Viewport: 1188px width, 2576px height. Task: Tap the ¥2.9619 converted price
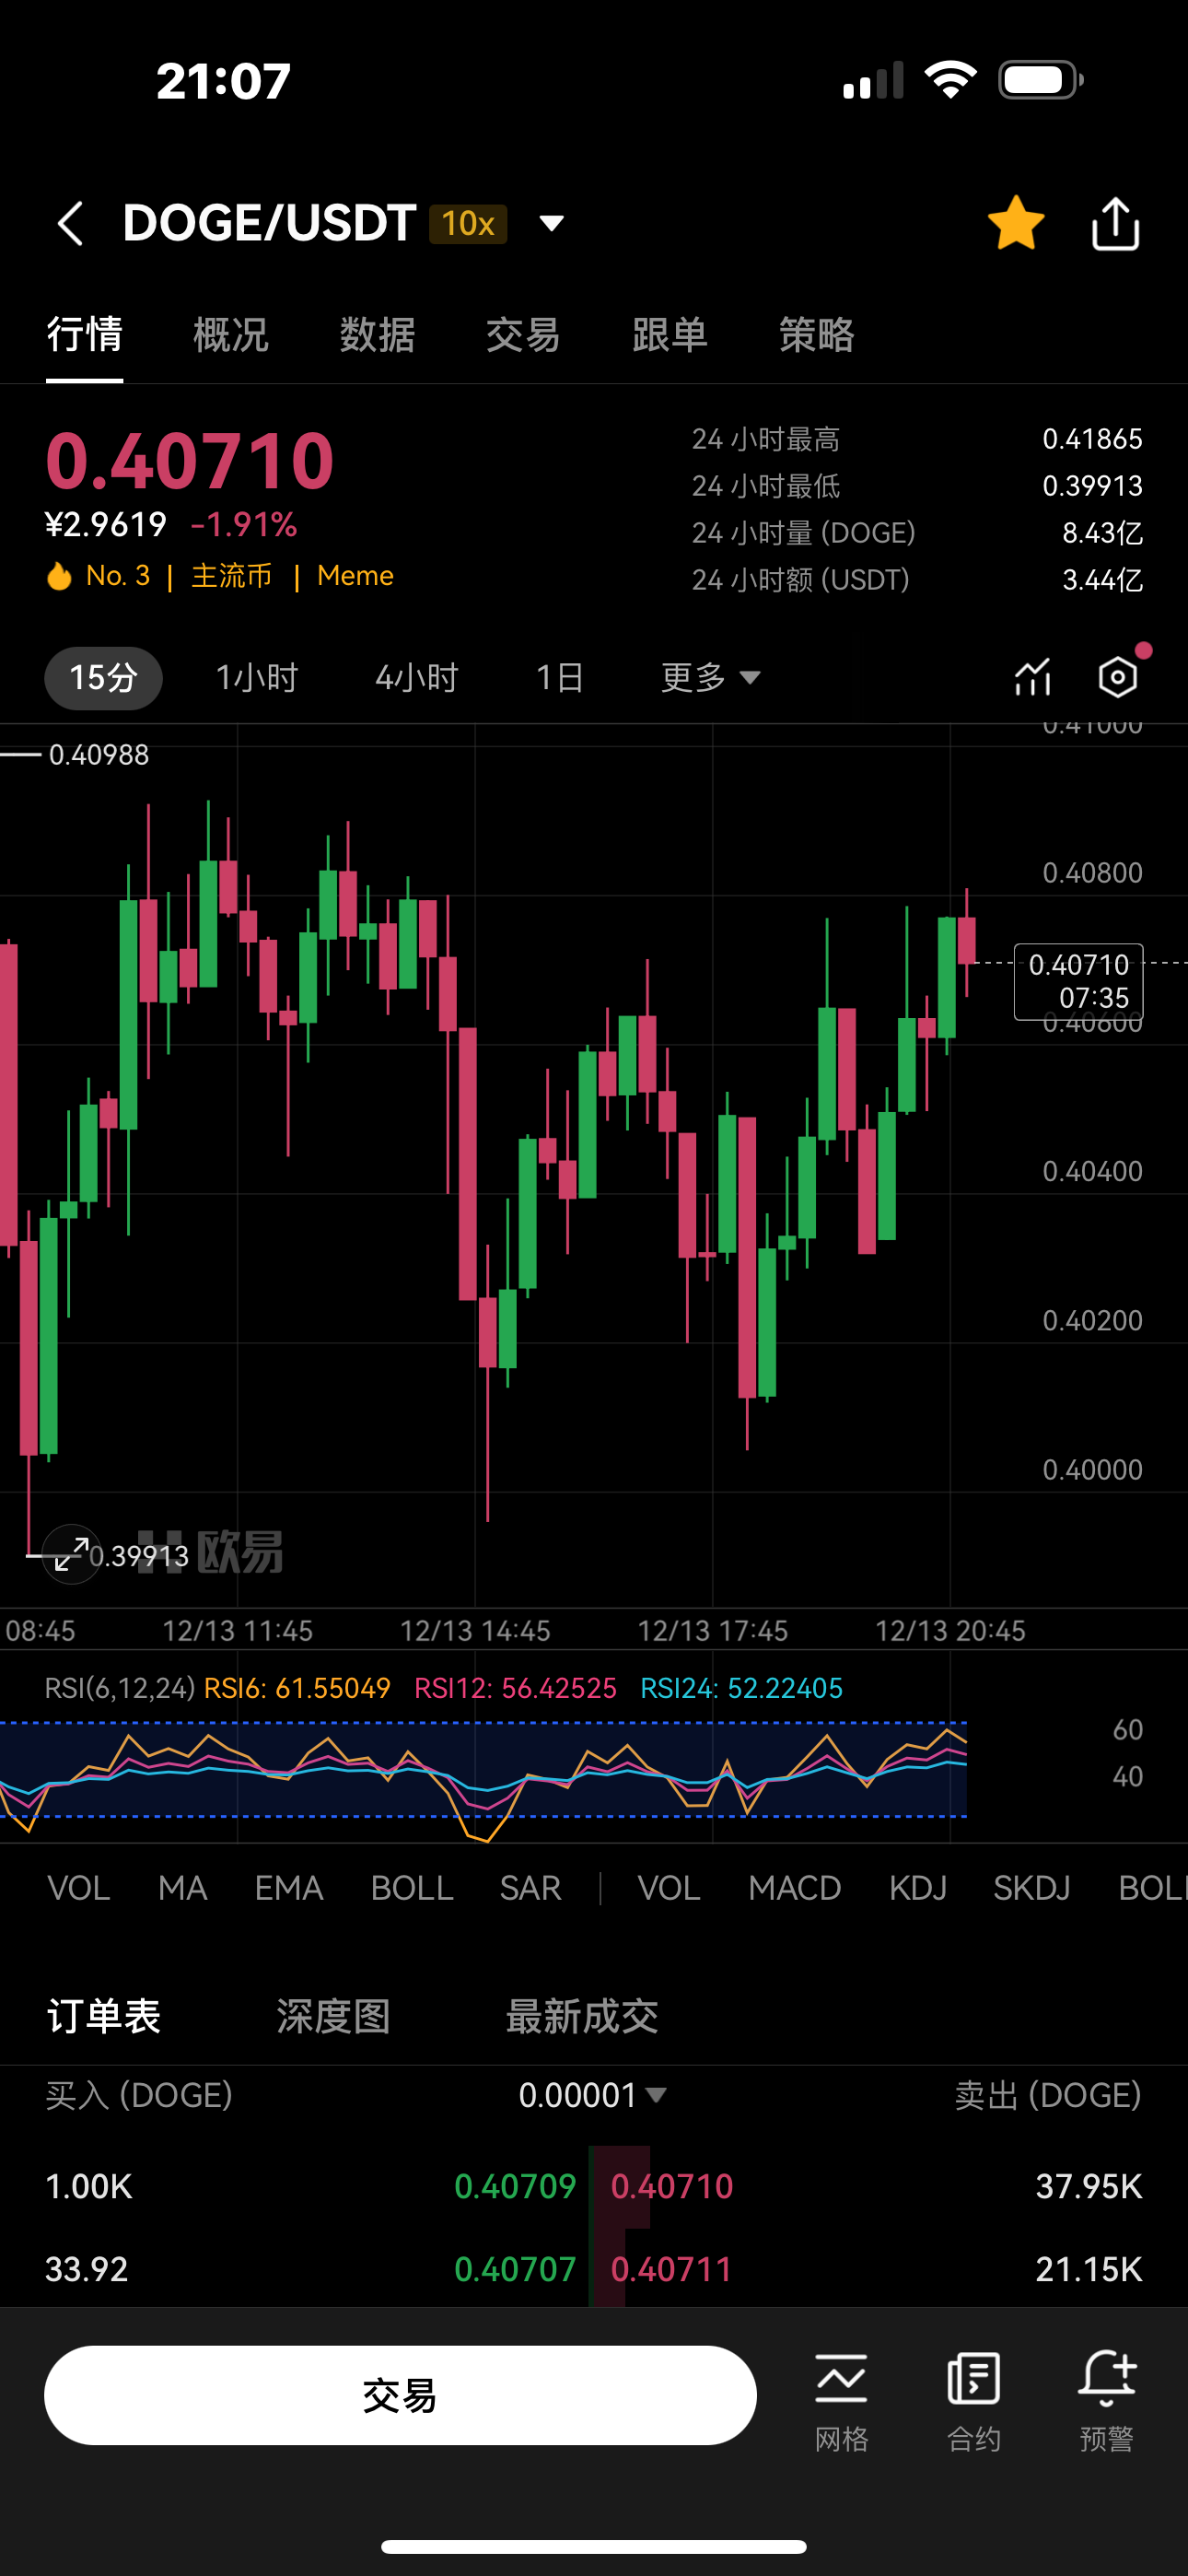tap(106, 524)
